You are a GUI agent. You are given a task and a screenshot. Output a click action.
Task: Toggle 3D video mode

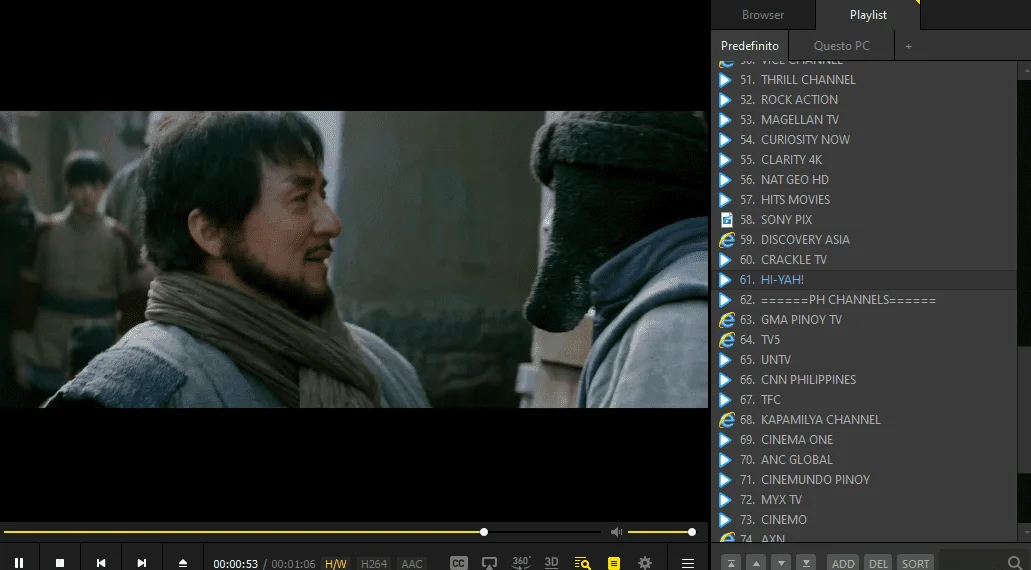[x=551, y=563]
